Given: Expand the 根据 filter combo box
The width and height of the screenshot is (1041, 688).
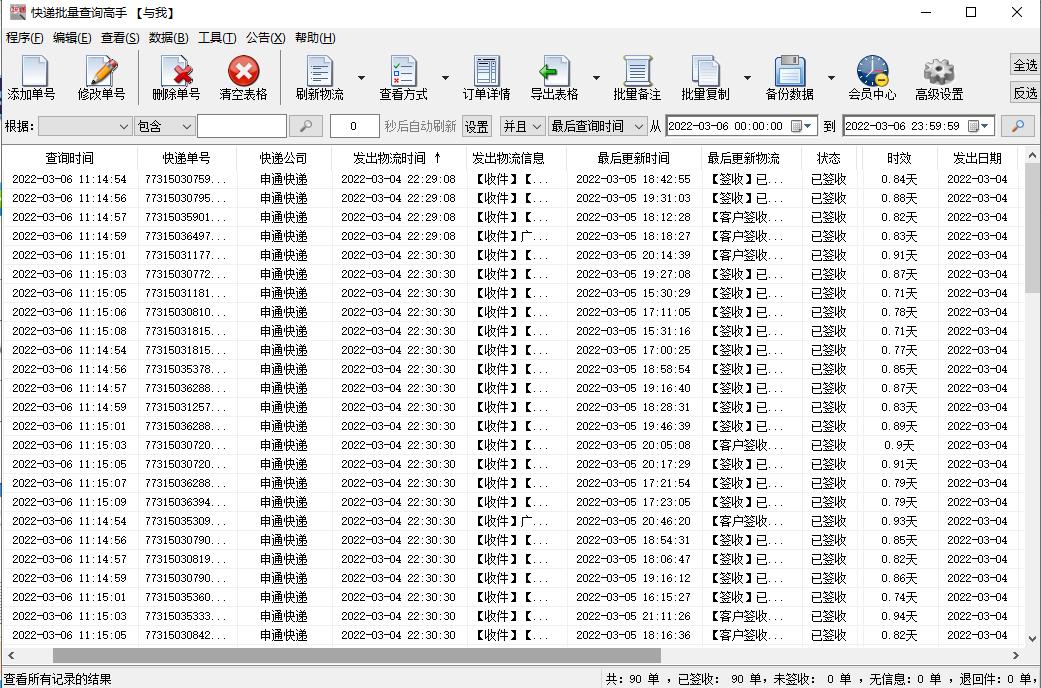Looking at the screenshot, I should (x=87, y=127).
